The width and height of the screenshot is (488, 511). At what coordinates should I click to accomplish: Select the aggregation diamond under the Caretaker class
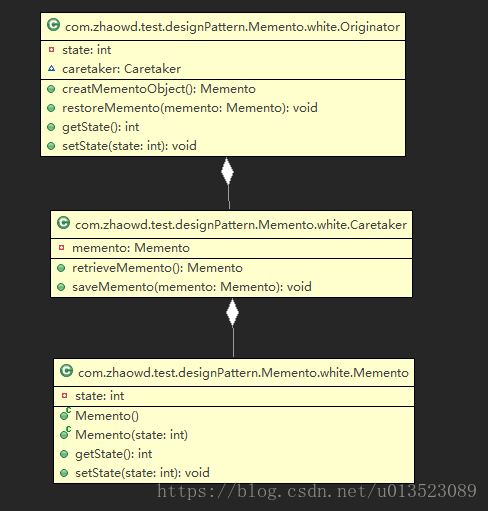232,313
